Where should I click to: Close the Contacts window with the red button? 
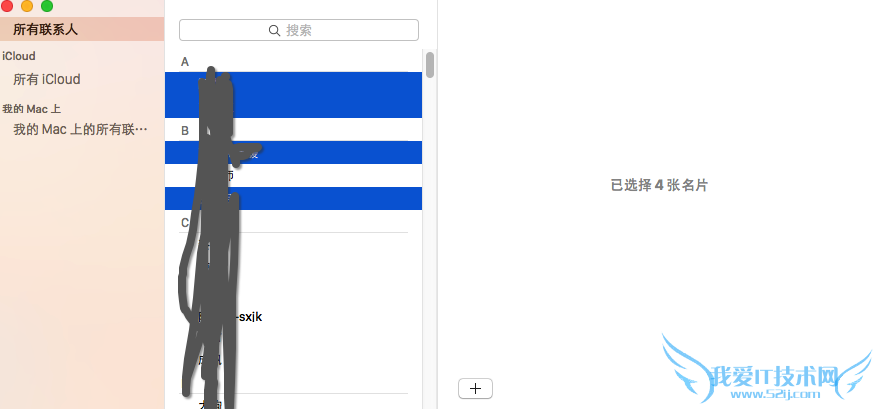pos(6,6)
